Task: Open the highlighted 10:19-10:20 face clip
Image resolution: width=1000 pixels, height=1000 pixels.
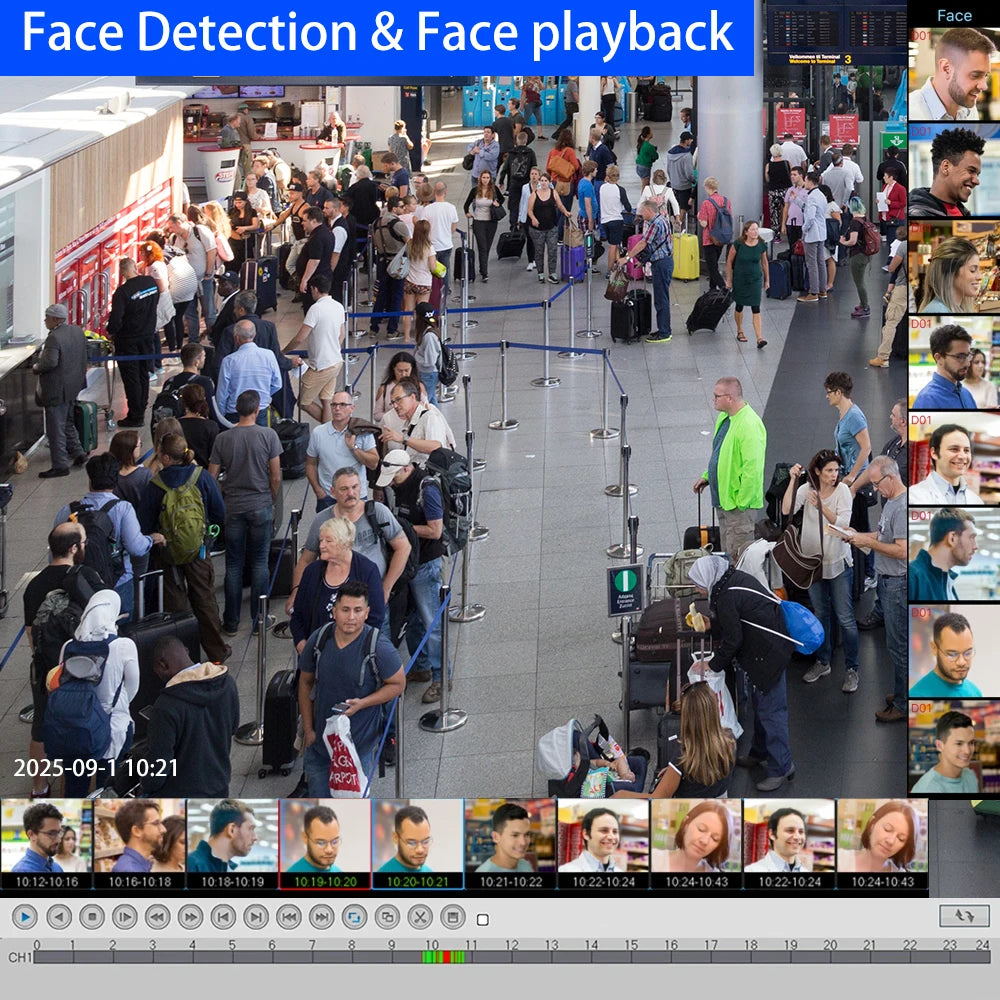Action: (325, 840)
